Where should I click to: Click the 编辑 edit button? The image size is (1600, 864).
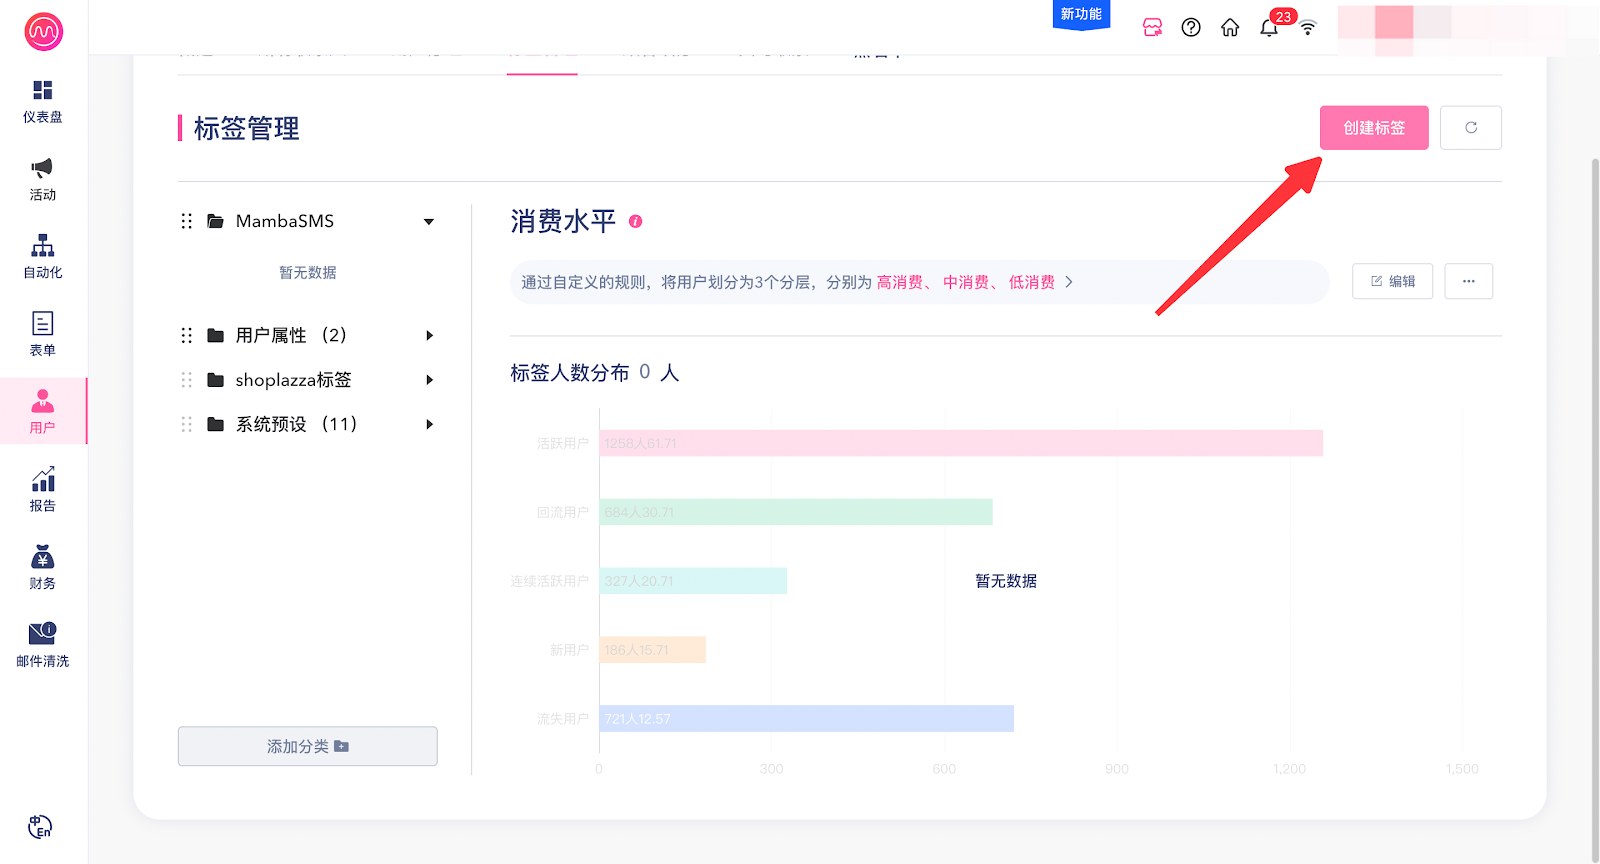coord(1392,282)
